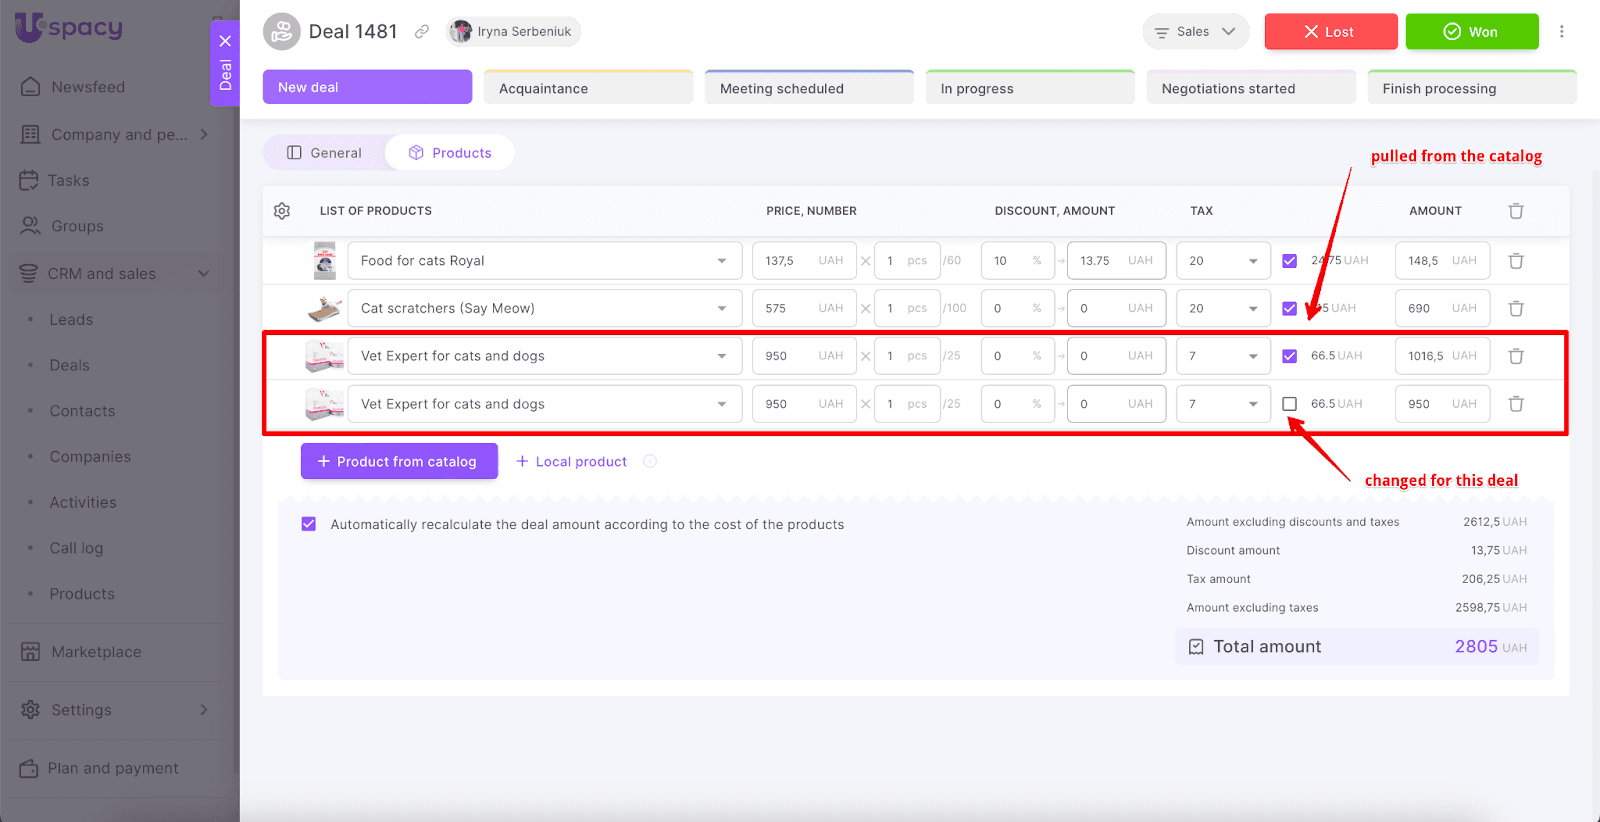
Task: Open the three-dot more options menu
Action: 1561,32
